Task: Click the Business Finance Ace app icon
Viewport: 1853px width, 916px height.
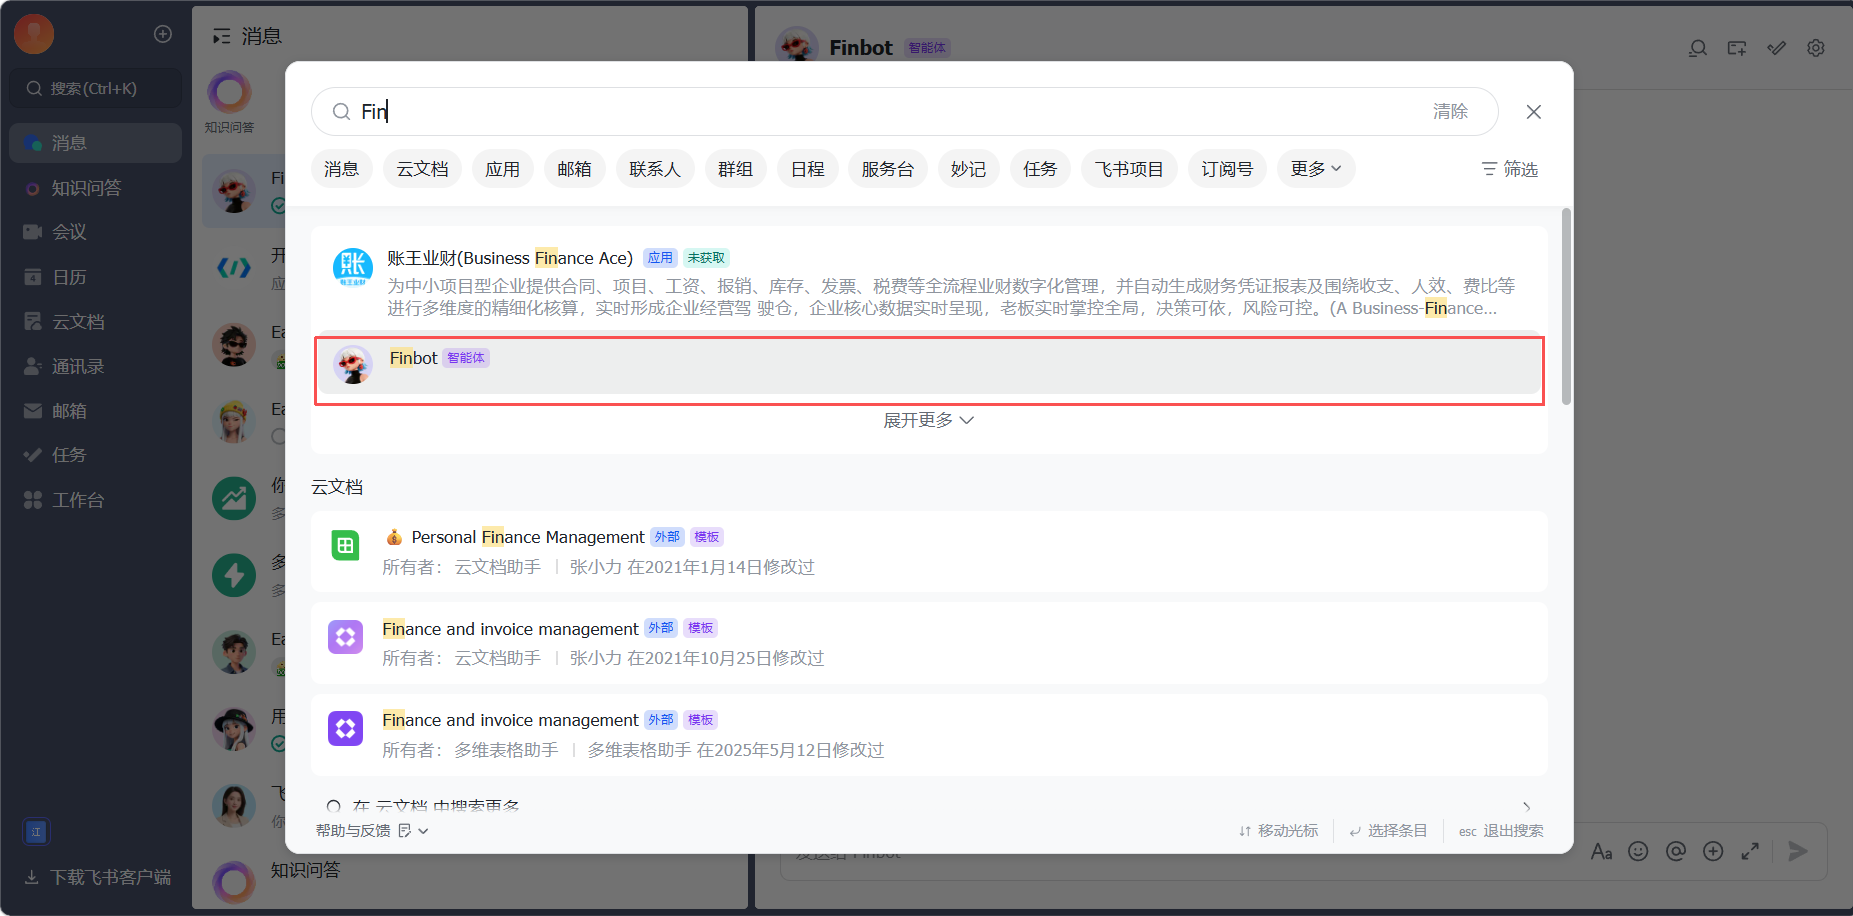Action: click(353, 267)
